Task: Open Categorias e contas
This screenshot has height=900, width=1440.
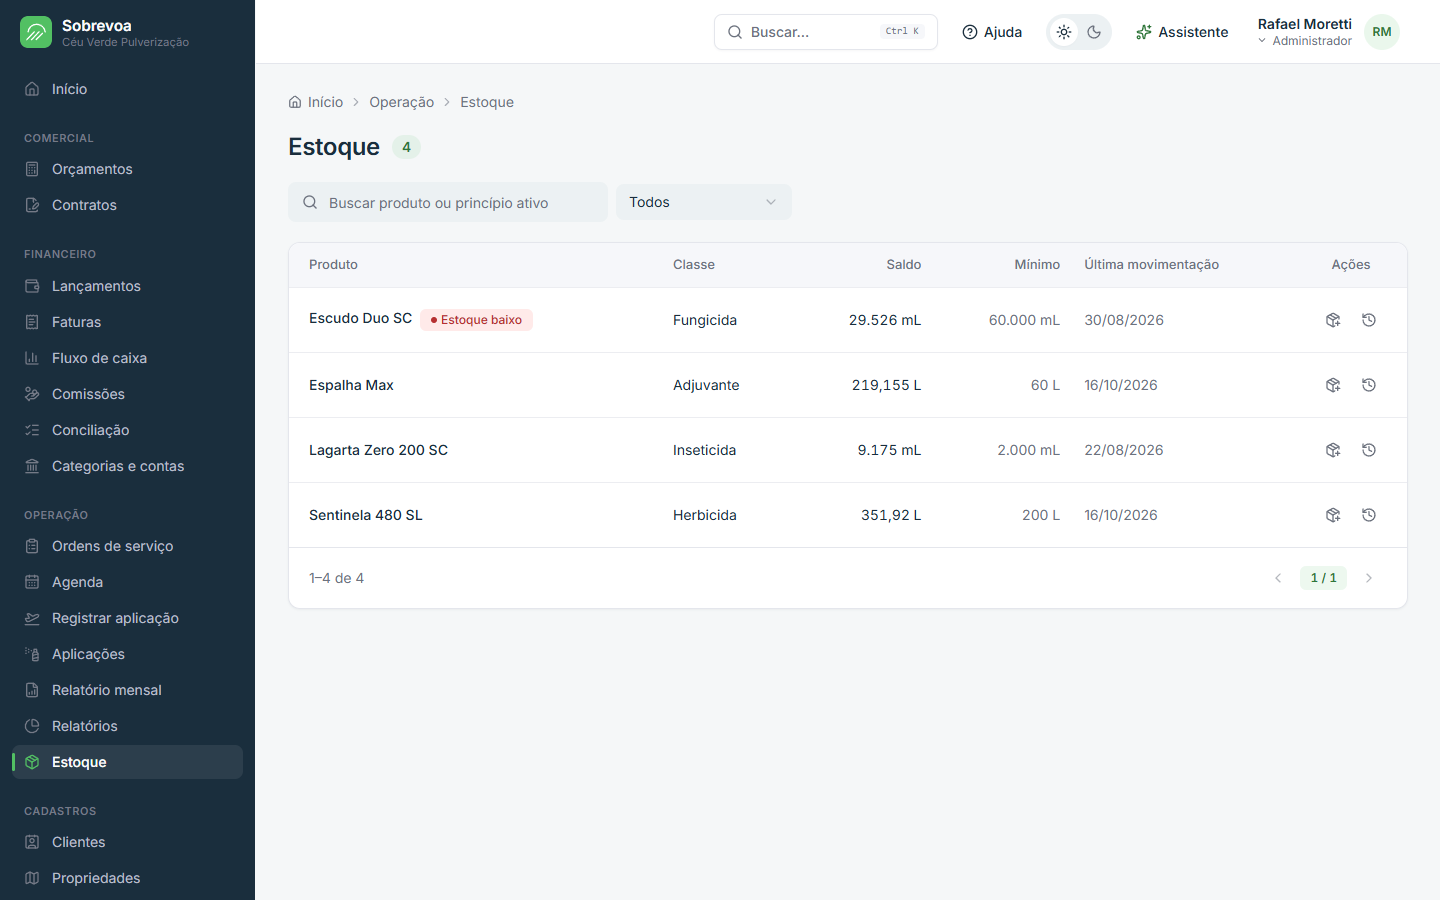Action: coord(127,466)
